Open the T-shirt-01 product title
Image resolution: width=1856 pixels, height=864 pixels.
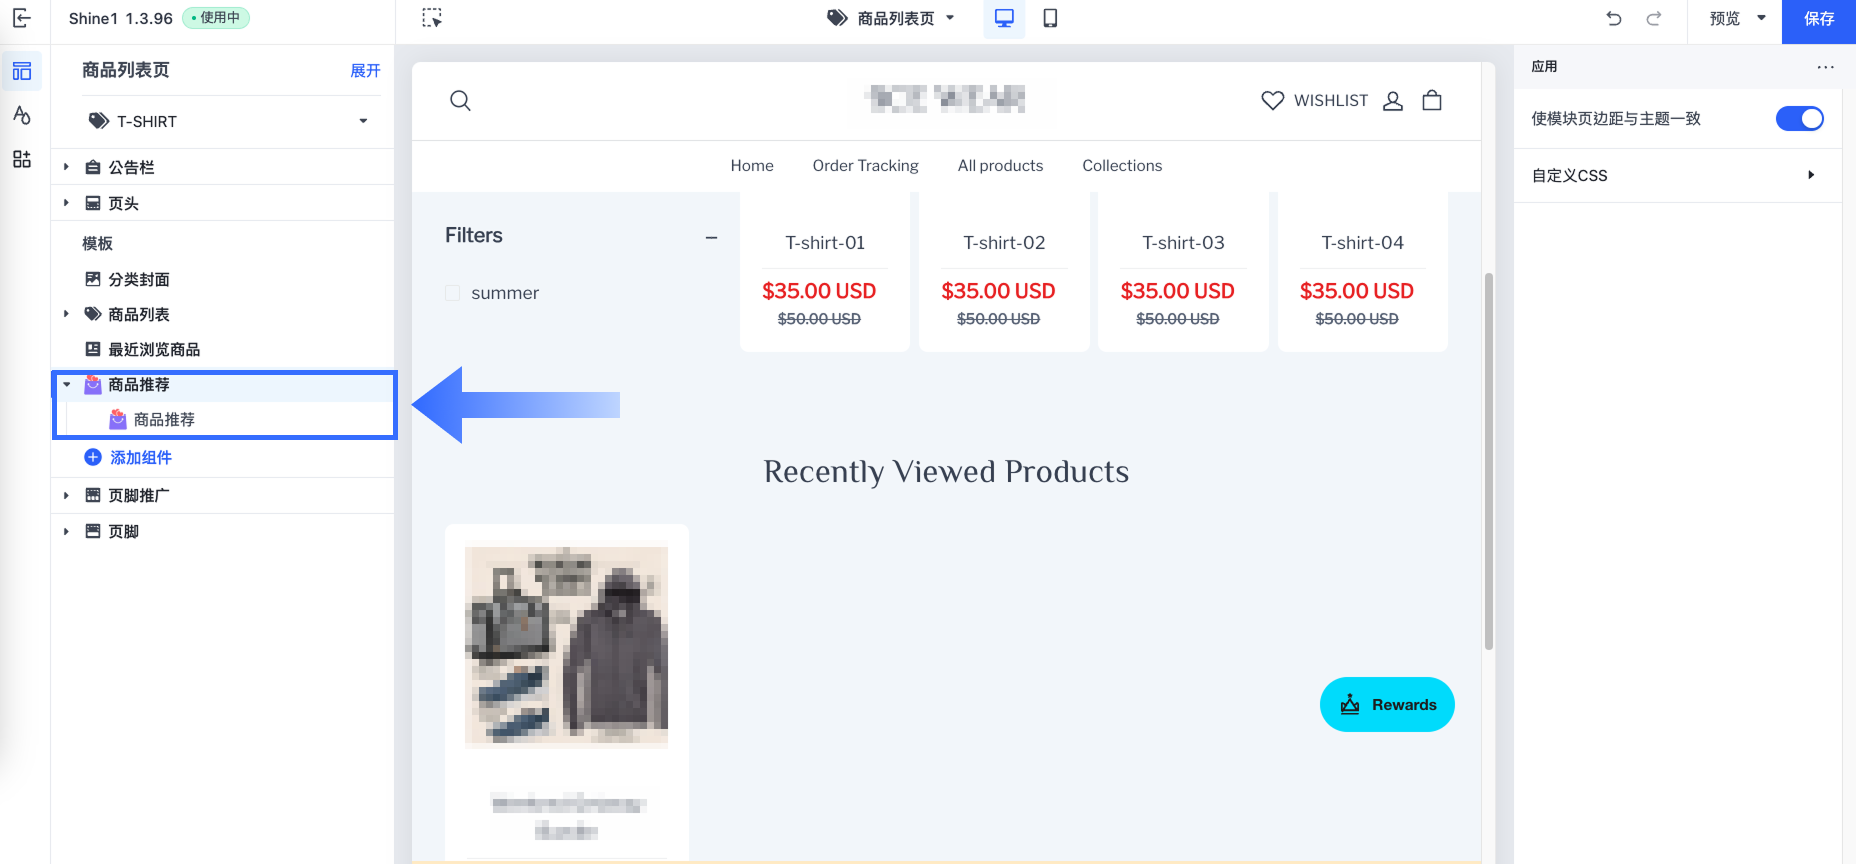coord(825,243)
